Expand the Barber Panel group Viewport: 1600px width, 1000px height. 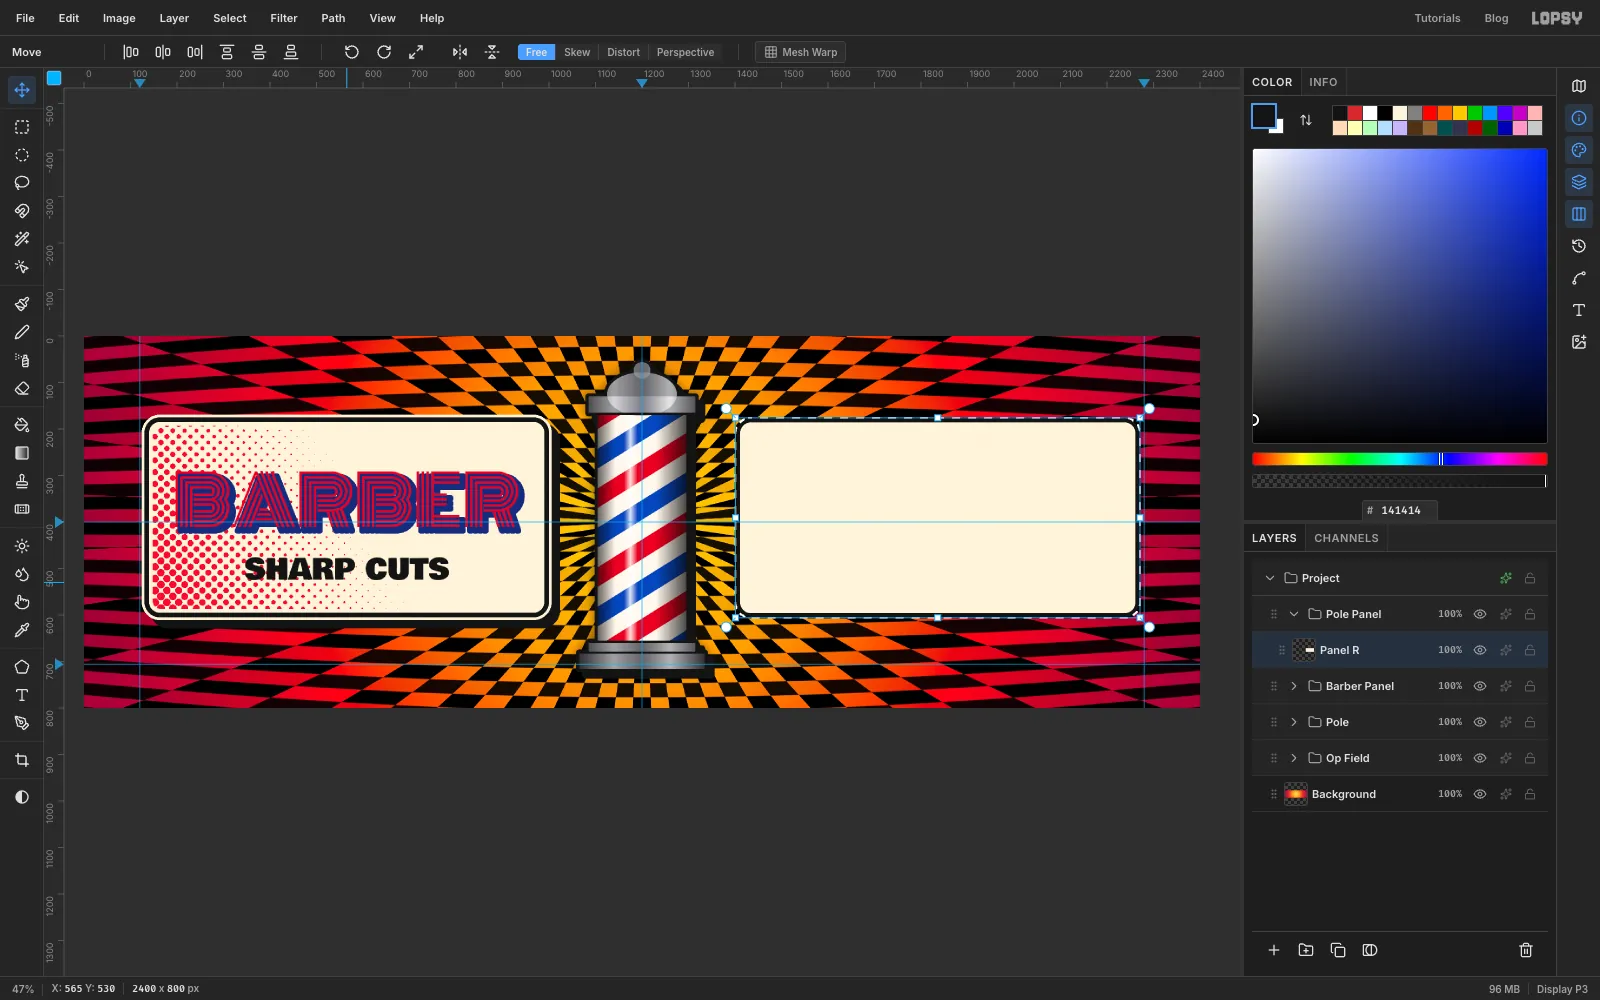1294,686
